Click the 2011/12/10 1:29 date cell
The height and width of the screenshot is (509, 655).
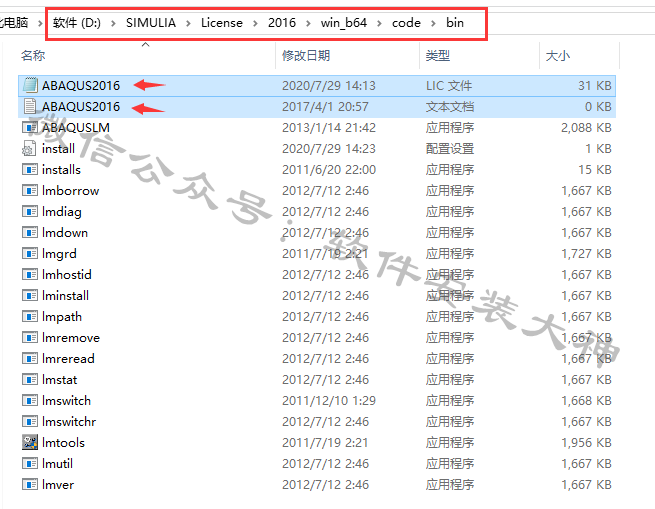pos(329,400)
